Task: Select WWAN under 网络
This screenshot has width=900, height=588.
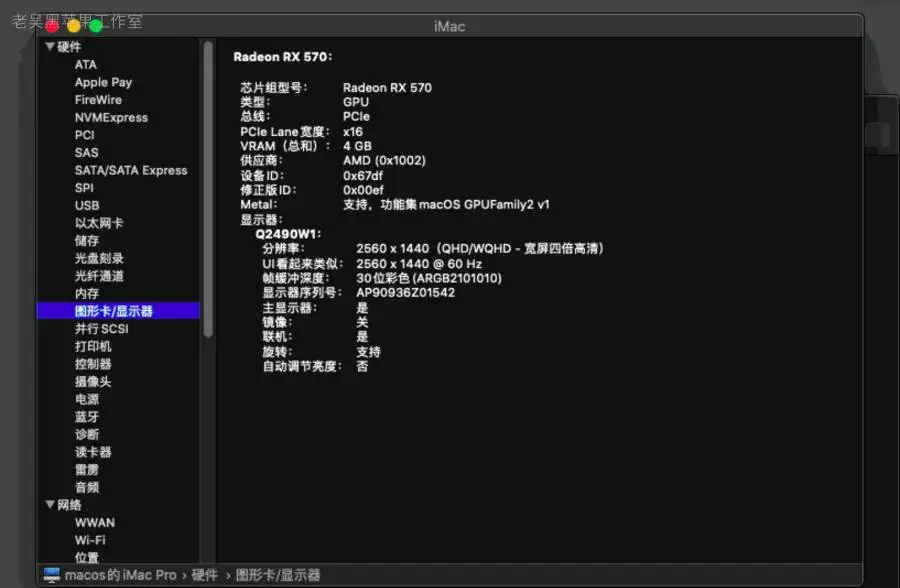Action: pyautogui.click(x=95, y=523)
